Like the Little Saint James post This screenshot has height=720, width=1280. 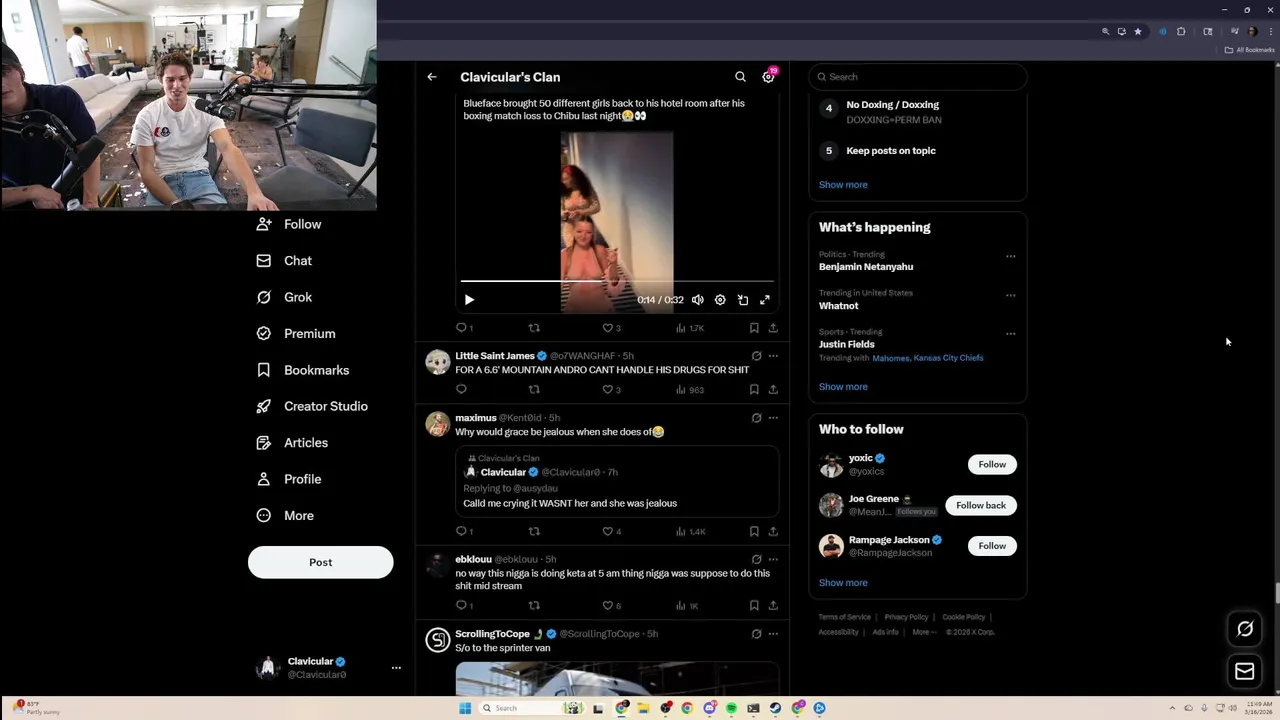coord(611,390)
